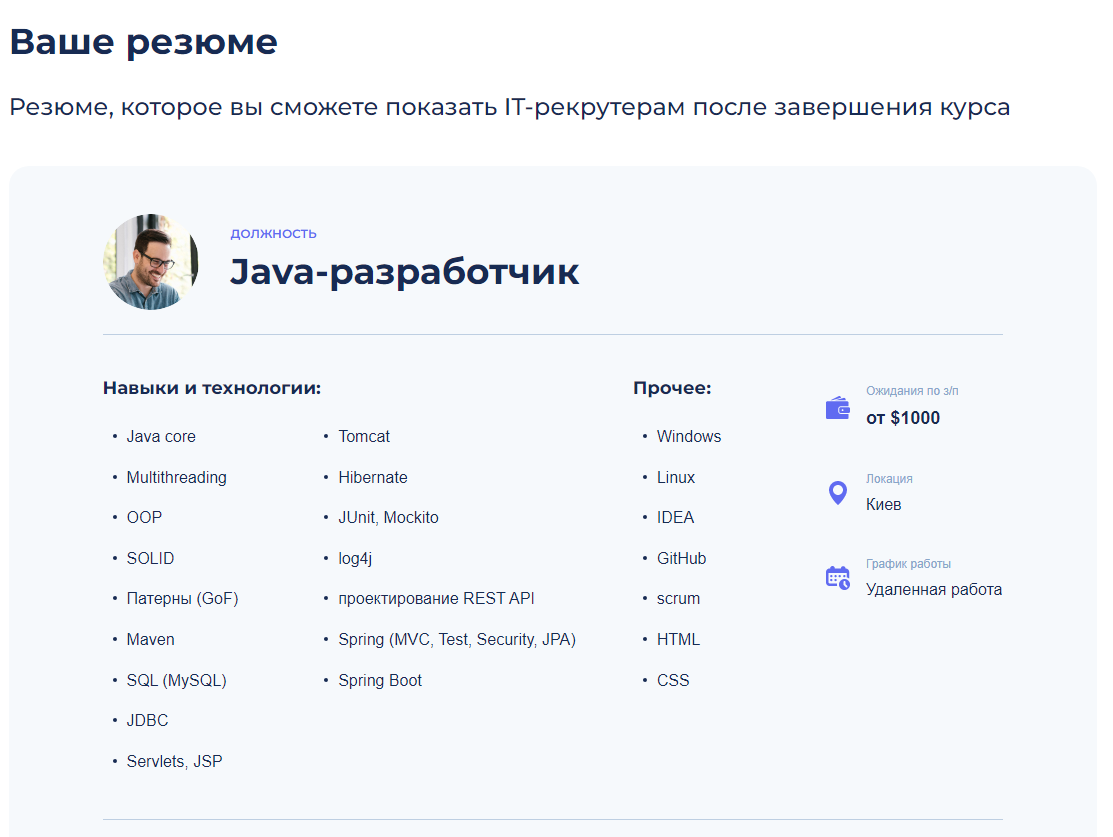This screenshot has width=1113, height=837.
Task: Click the 'Прочее:' heading
Action: [x=672, y=388]
